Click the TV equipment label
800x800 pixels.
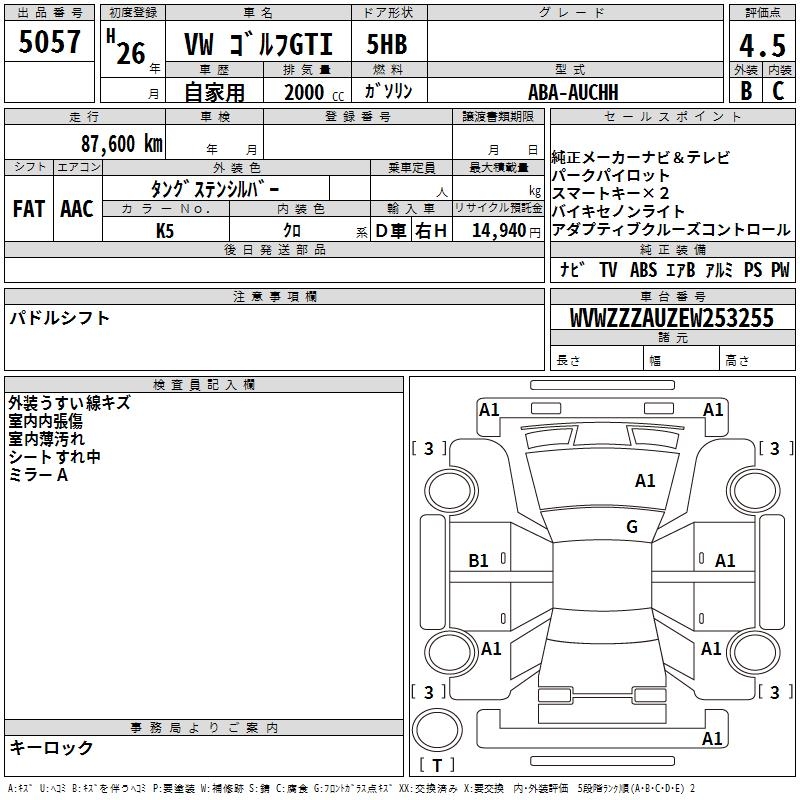pos(608,270)
